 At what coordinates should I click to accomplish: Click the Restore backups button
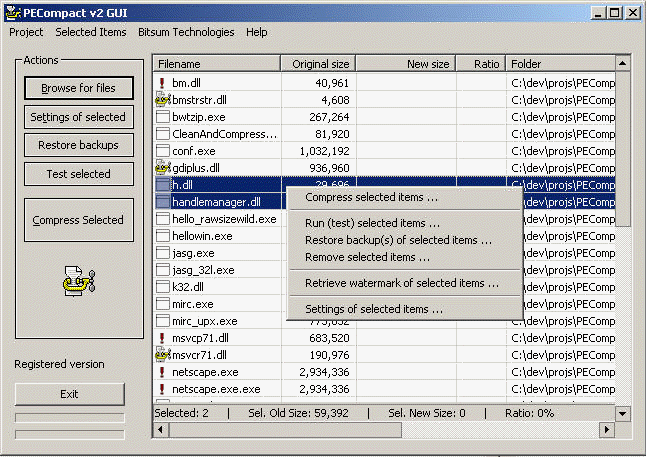tap(79, 145)
